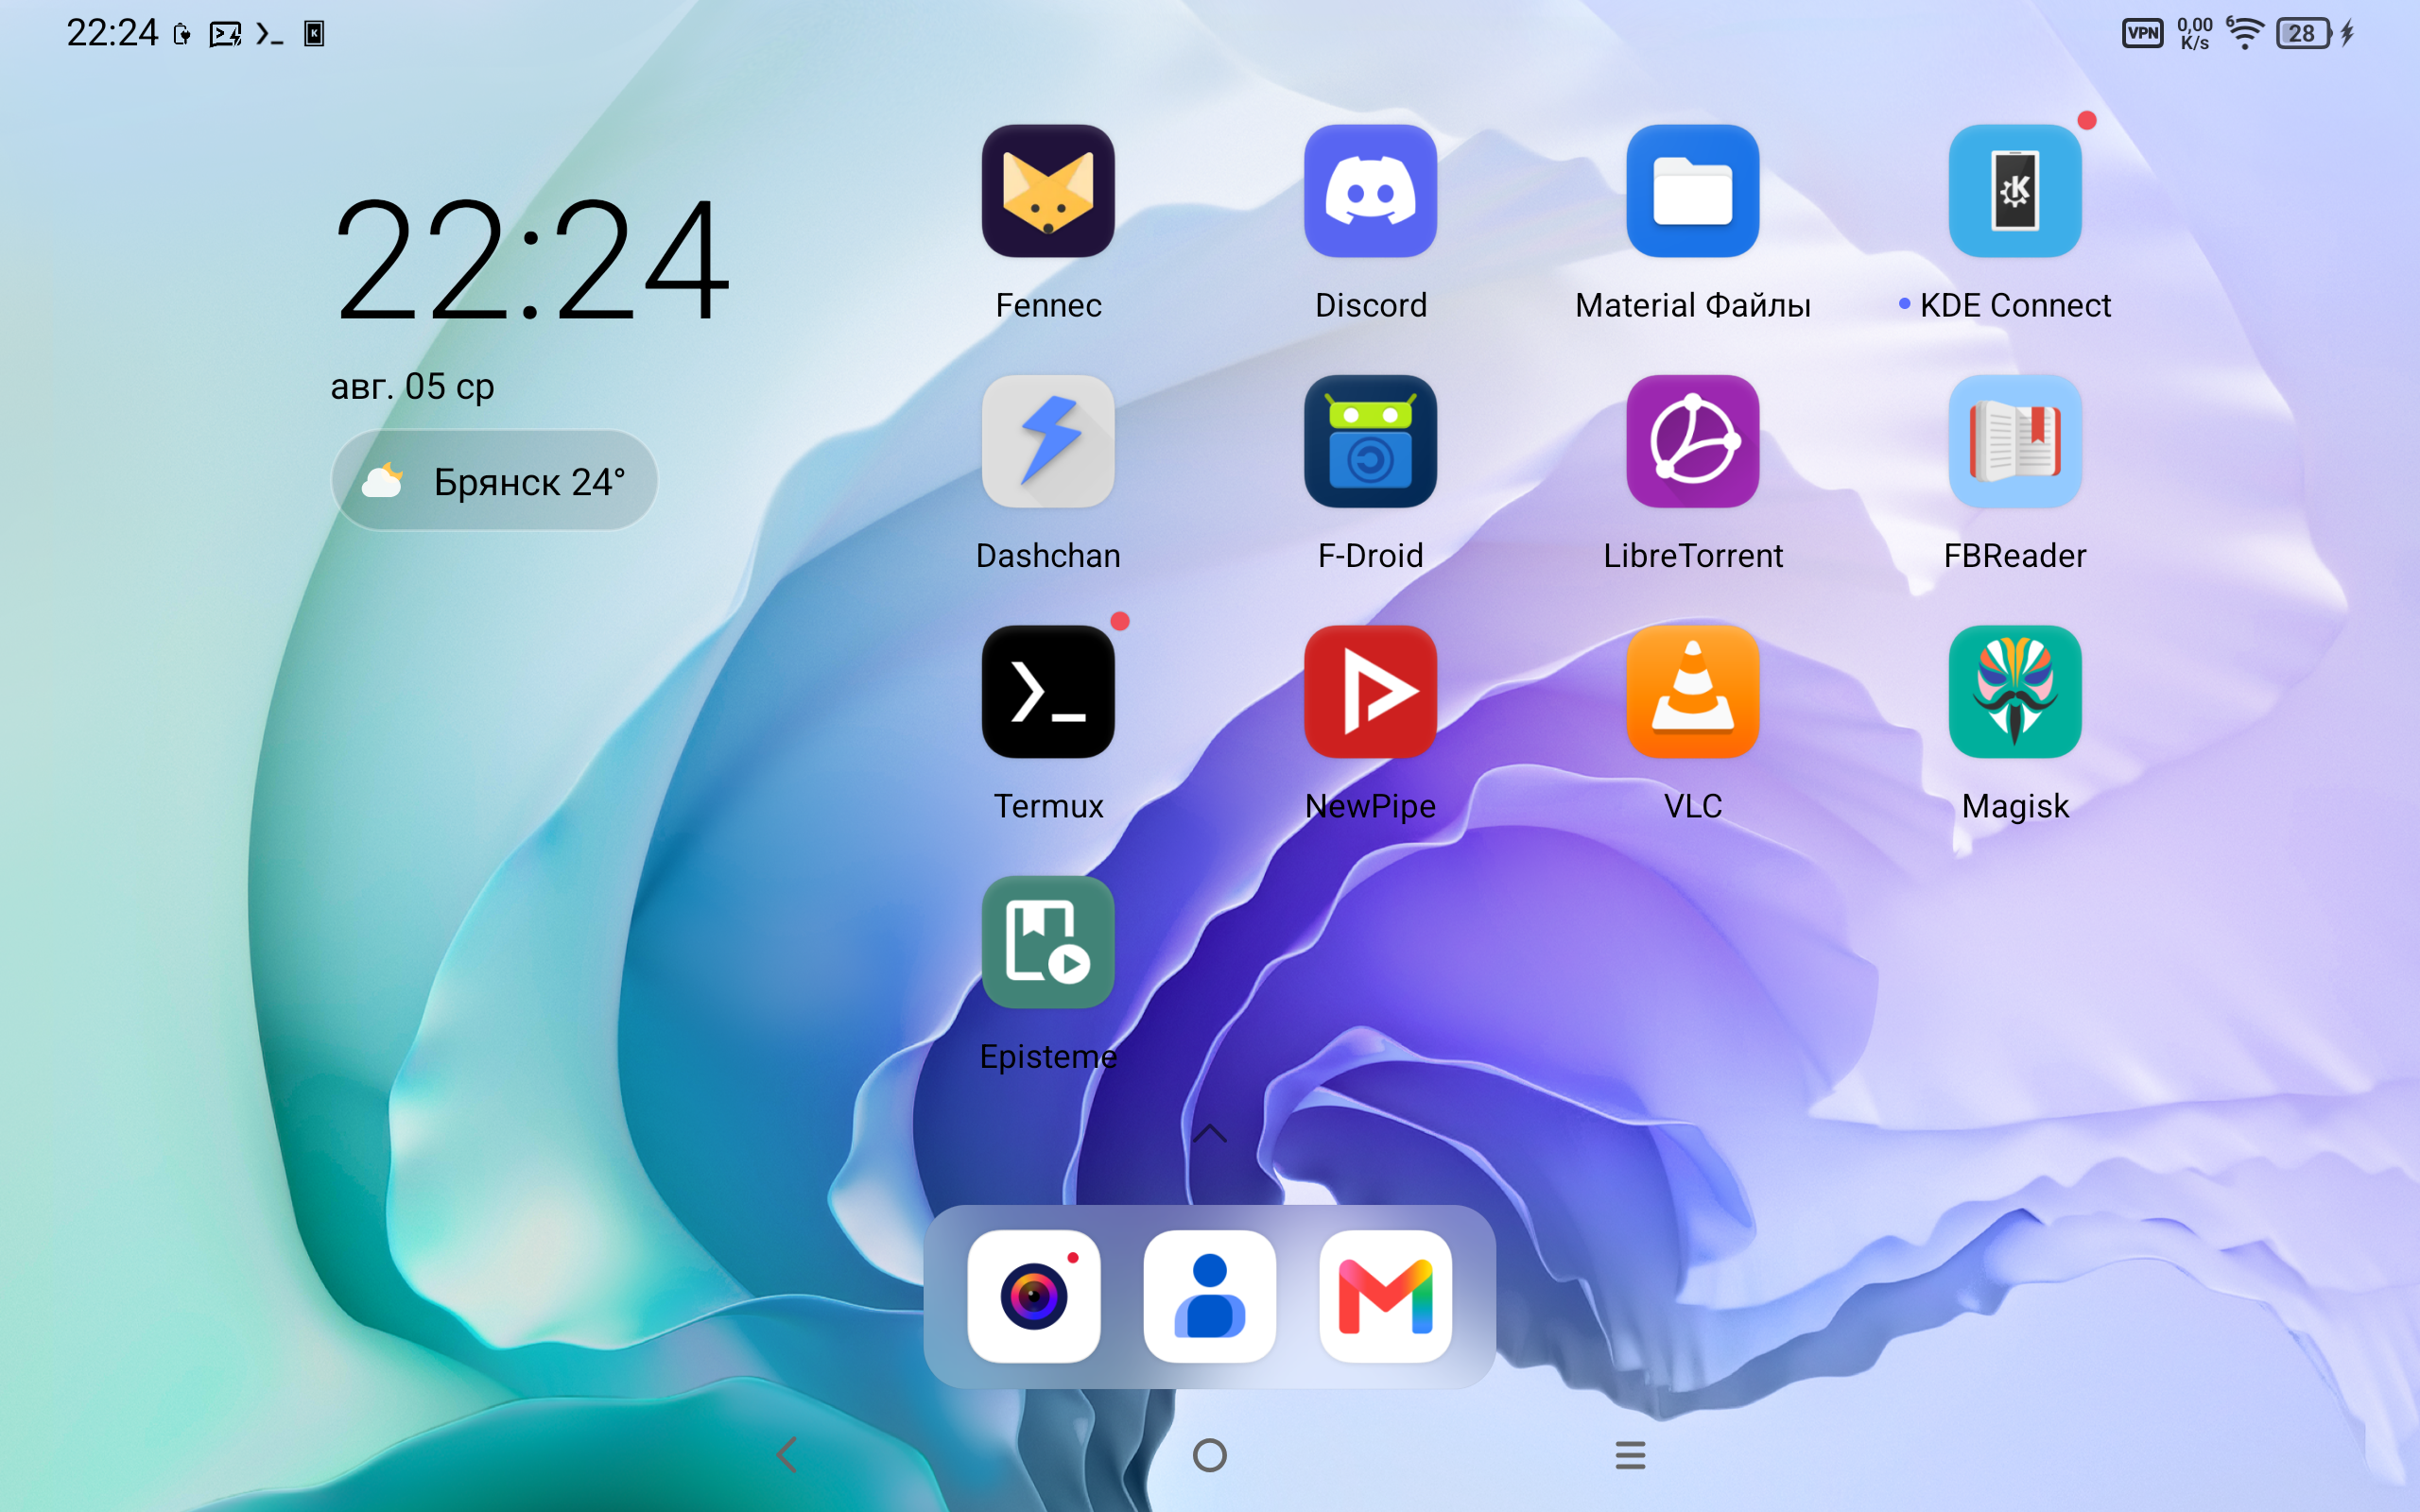The image size is (2420, 1512).
Task: Tap the large 22:24 clock widget
Action: pyautogui.click(x=532, y=260)
